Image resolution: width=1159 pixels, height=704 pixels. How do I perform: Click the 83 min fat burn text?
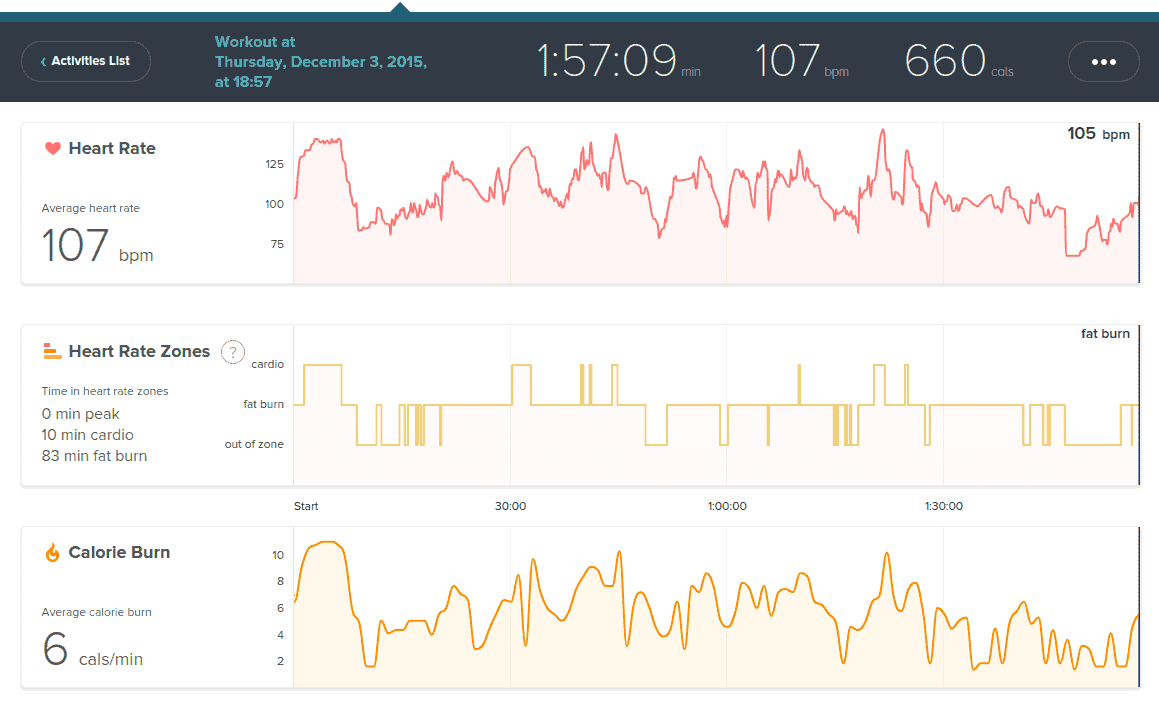click(x=94, y=456)
